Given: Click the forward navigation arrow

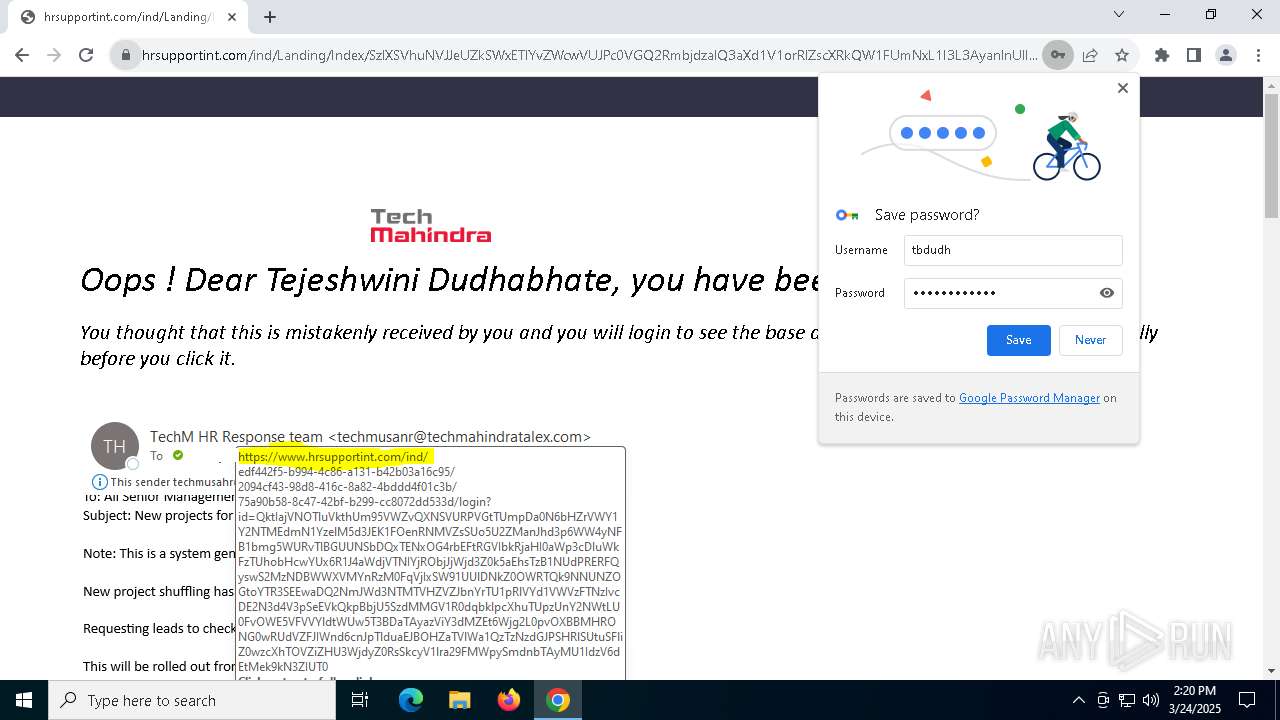Looking at the screenshot, I should point(54,55).
